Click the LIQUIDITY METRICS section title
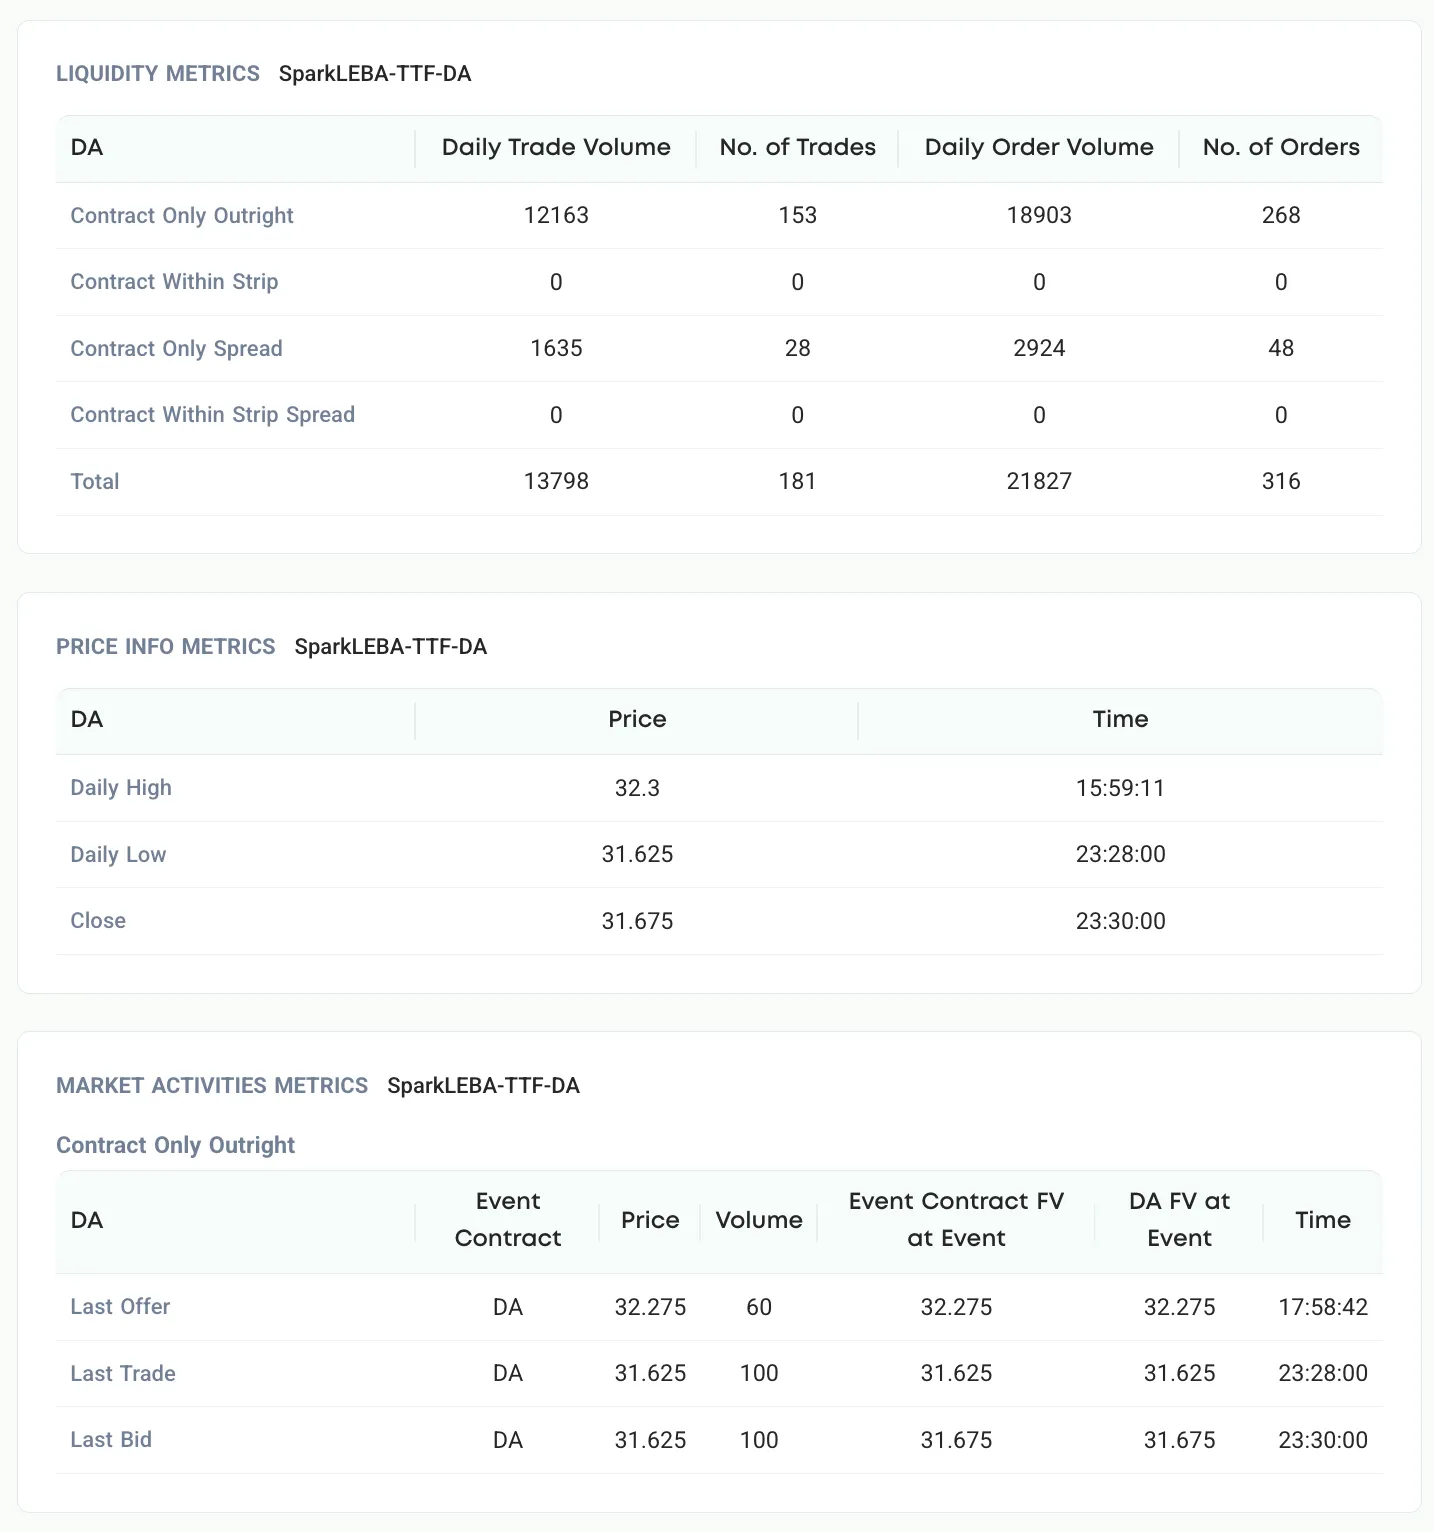1434x1532 pixels. coord(158,74)
